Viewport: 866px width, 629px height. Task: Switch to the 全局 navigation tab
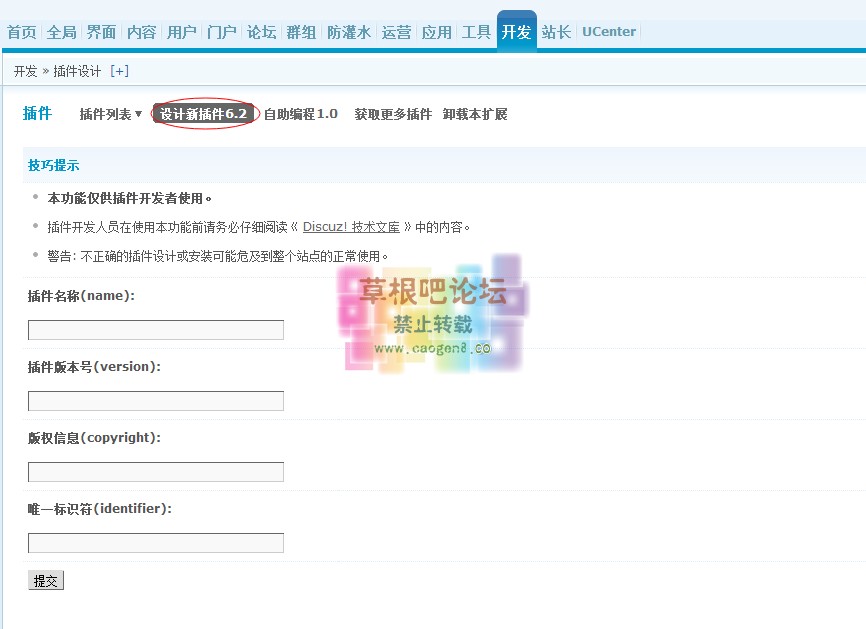(x=61, y=32)
